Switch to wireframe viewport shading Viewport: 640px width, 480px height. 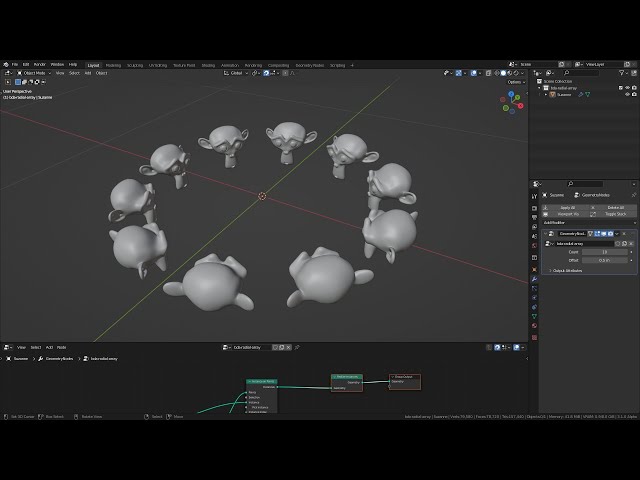497,73
